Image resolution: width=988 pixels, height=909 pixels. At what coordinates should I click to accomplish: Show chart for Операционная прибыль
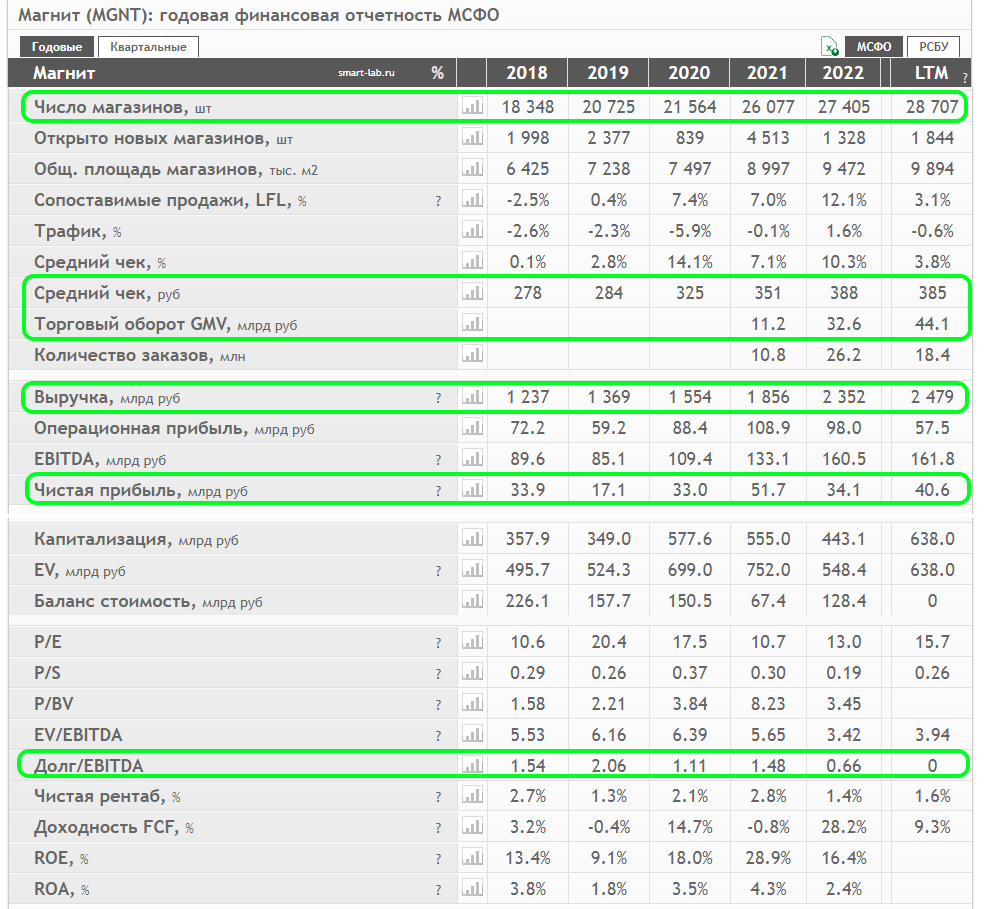472,427
